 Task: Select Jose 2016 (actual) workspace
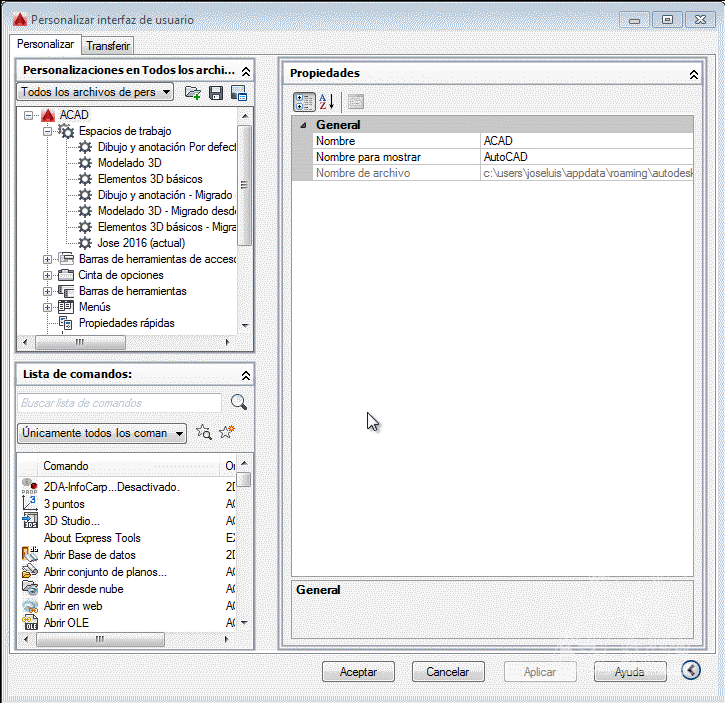(x=141, y=243)
